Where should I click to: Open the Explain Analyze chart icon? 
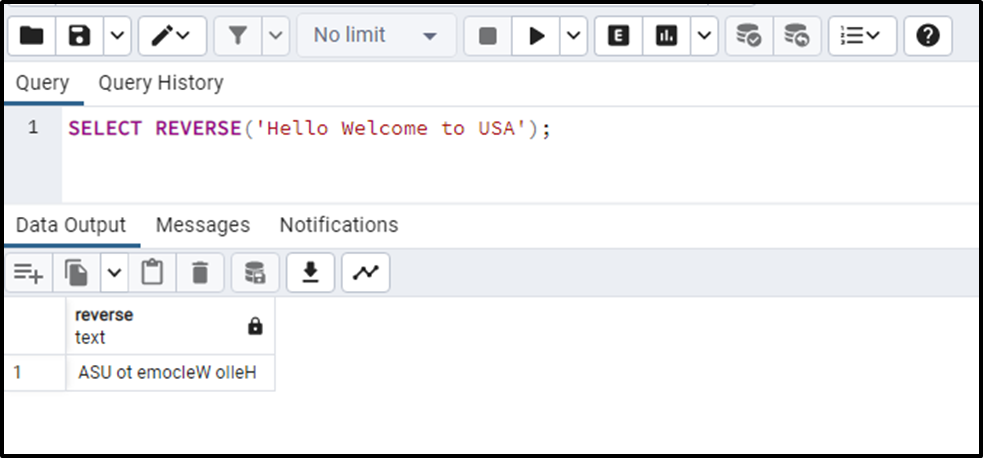[666, 36]
